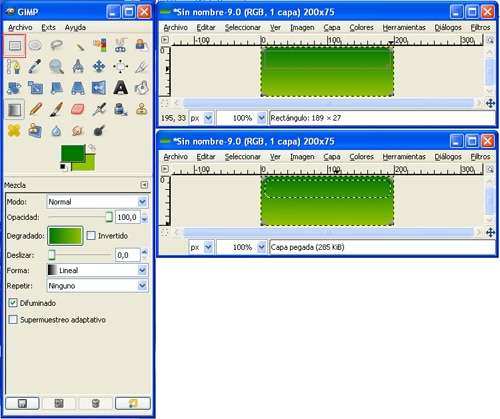500x419 pixels.
Task: Open the px unit dropdown in top image window
Action: tap(201, 118)
